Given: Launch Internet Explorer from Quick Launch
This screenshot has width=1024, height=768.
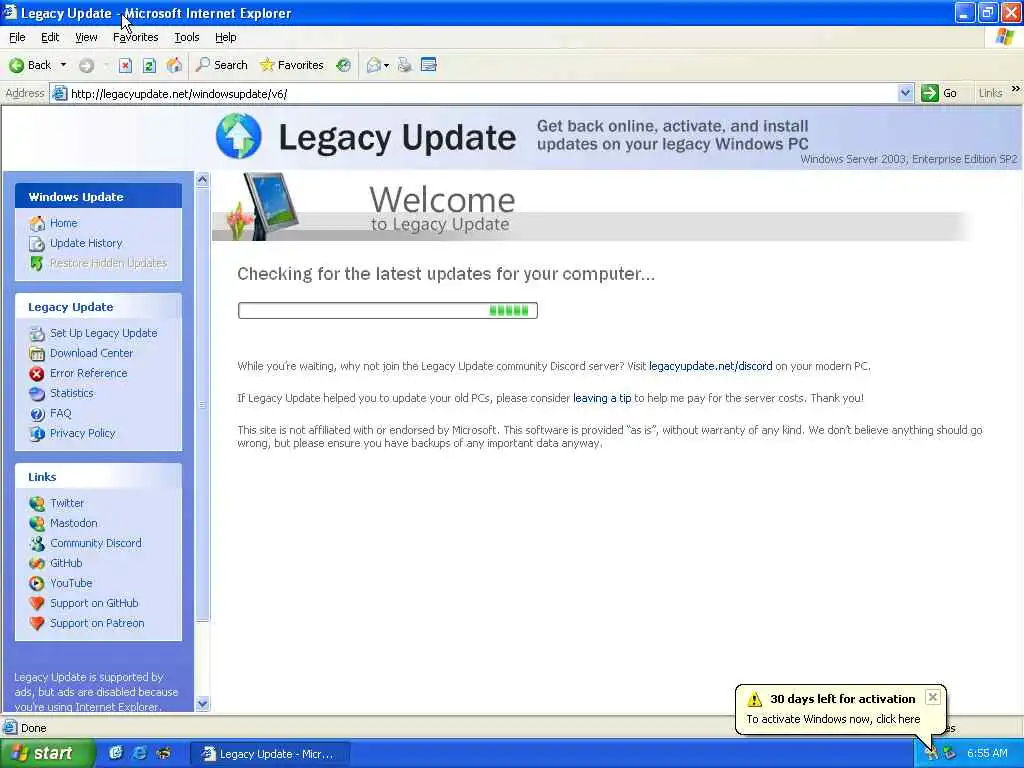Looking at the screenshot, I should [139, 754].
